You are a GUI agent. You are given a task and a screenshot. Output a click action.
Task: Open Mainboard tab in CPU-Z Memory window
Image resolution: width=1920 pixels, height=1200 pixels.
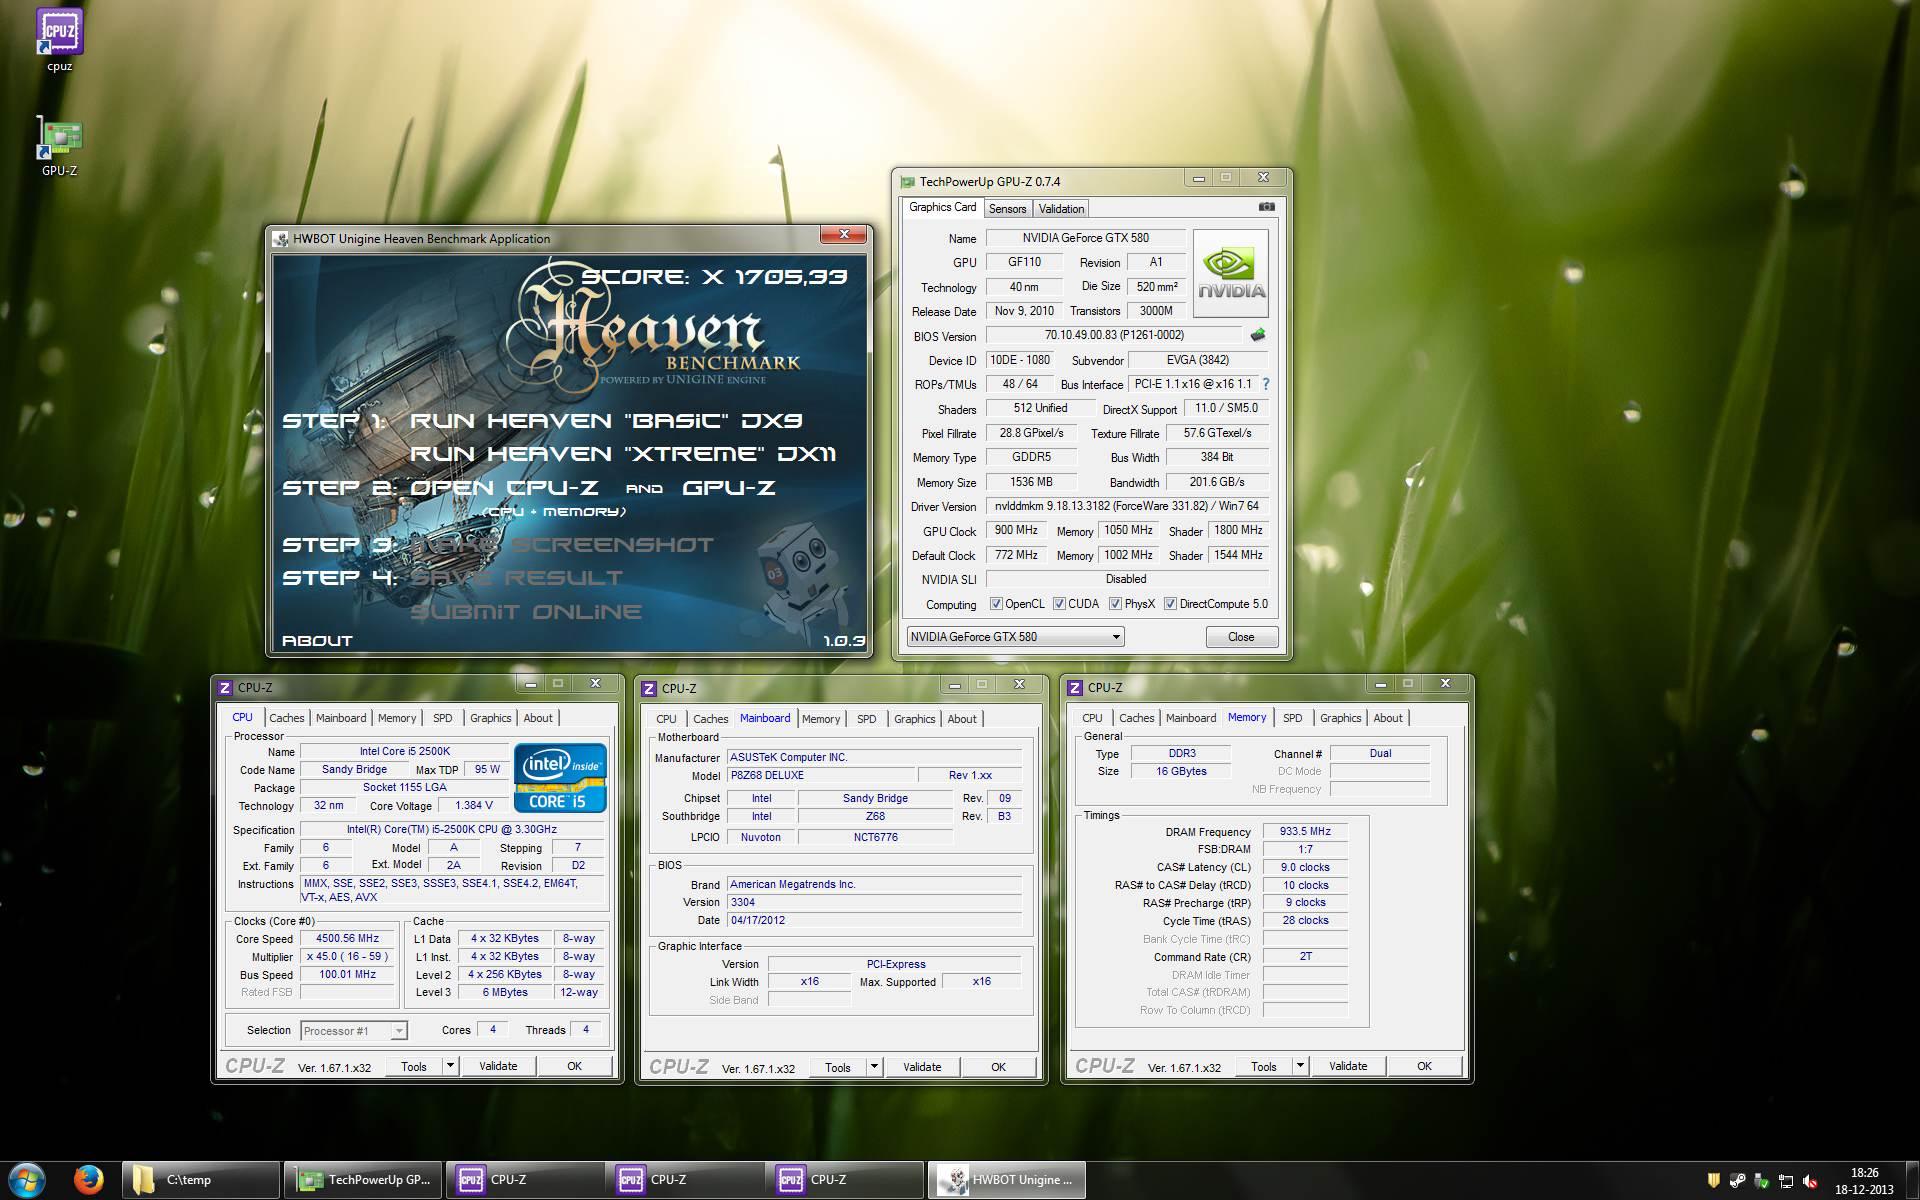[1191, 718]
